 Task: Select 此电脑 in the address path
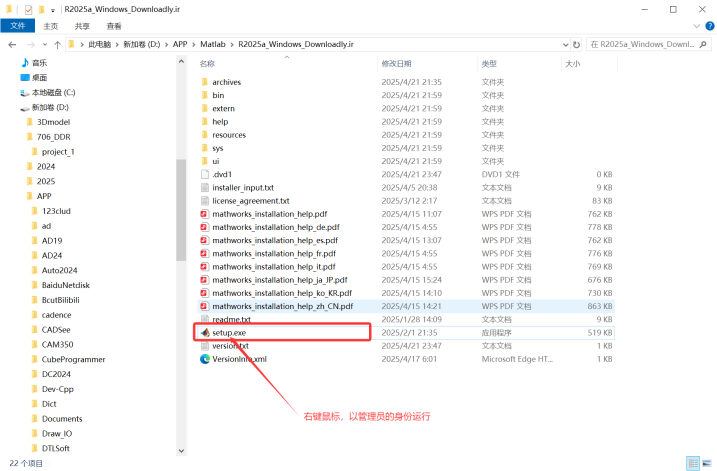click(100, 44)
